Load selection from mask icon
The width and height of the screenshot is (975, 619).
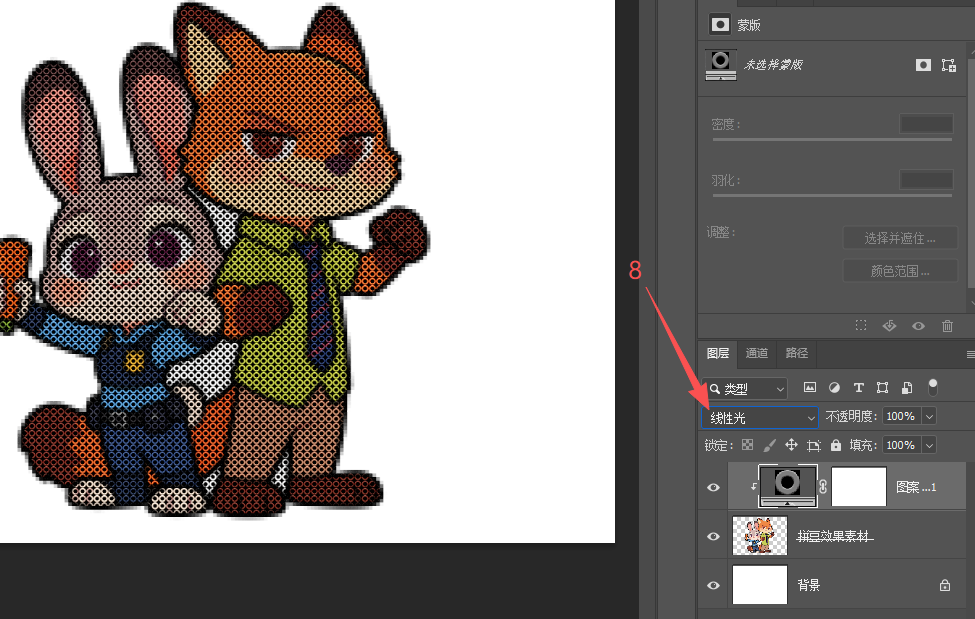coord(861,325)
